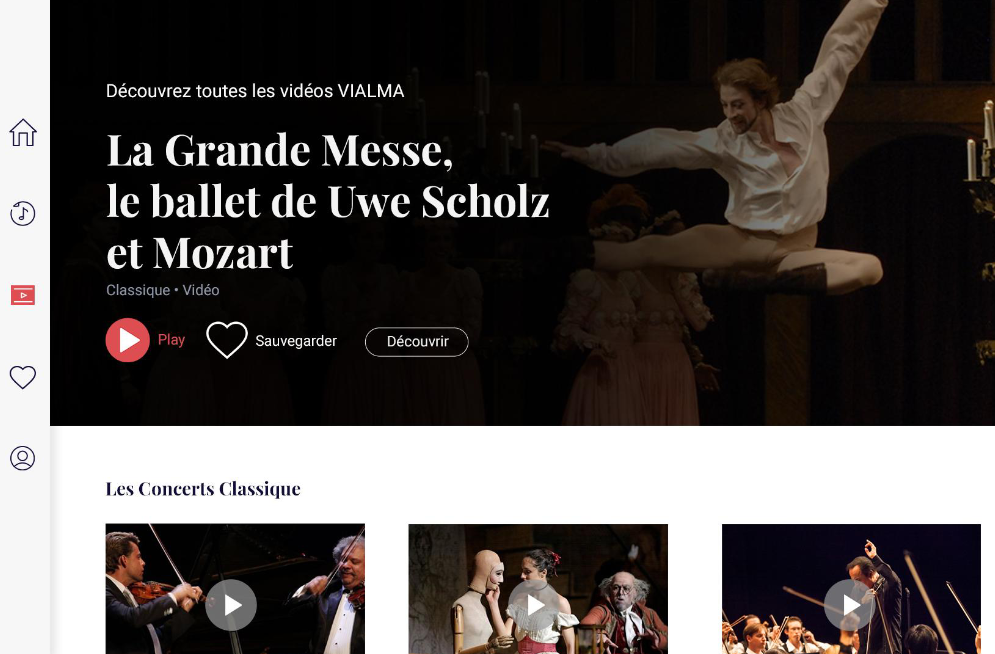Click the red circular Play button
The width and height of the screenshot is (995, 654).
[x=128, y=340]
